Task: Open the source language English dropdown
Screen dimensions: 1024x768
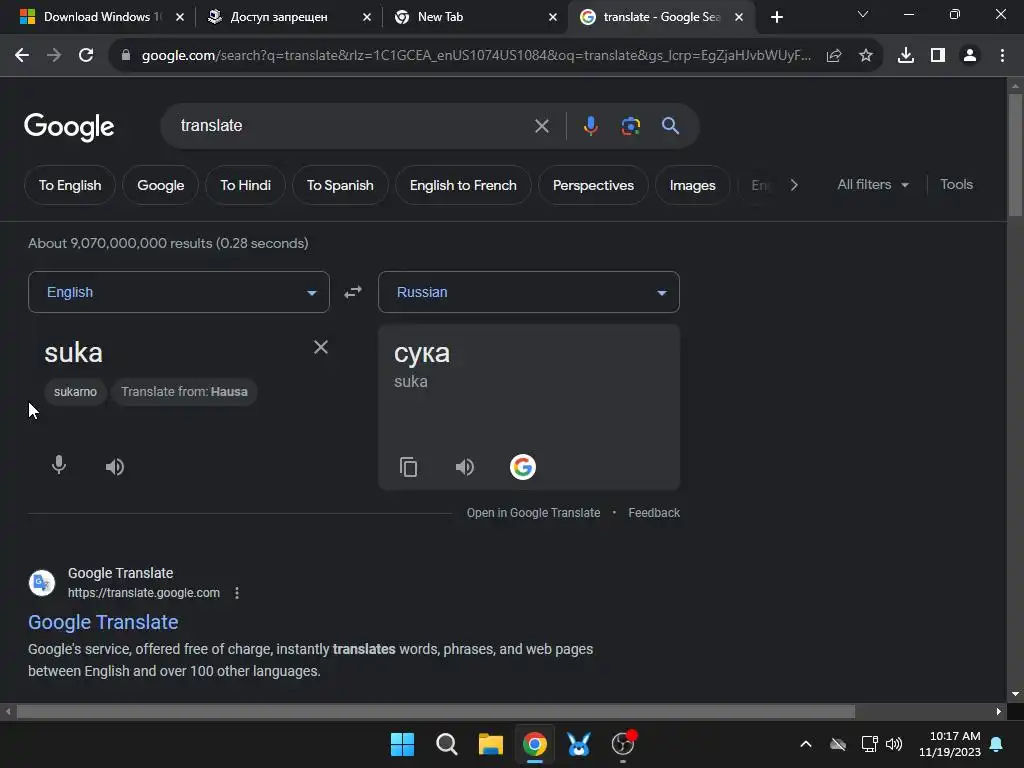Action: (x=179, y=292)
